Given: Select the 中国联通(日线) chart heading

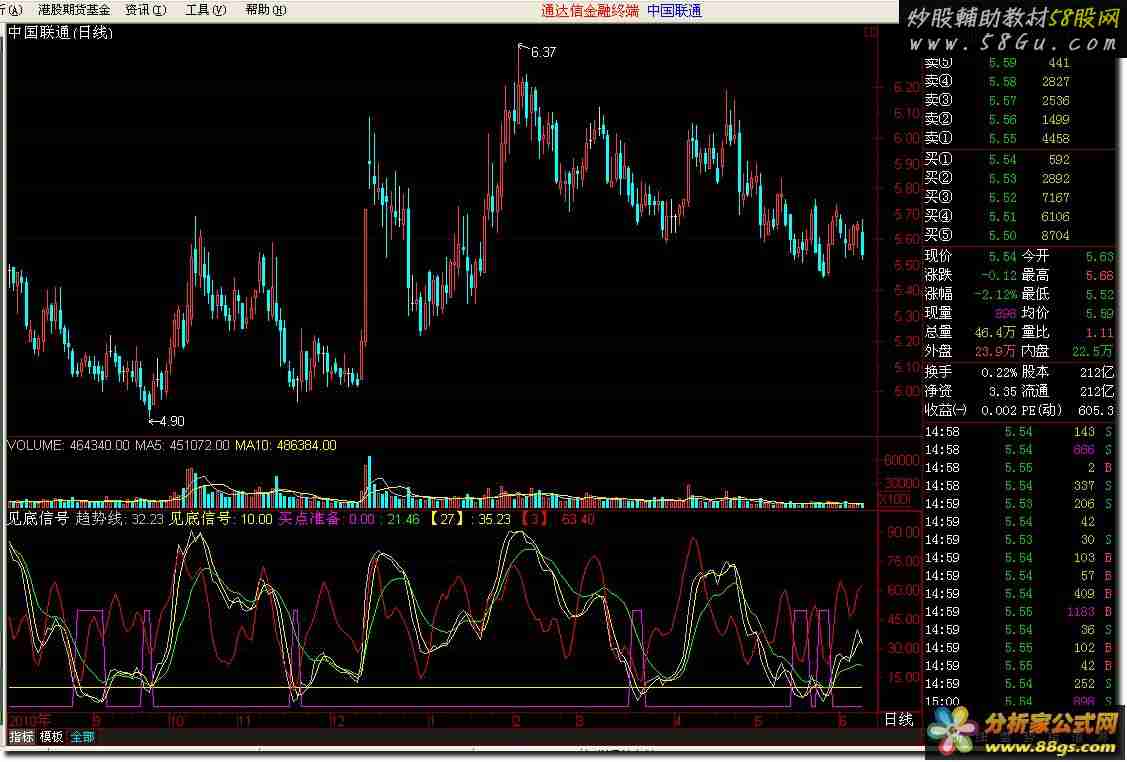Looking at the screenshot, I should coord(60,33).
